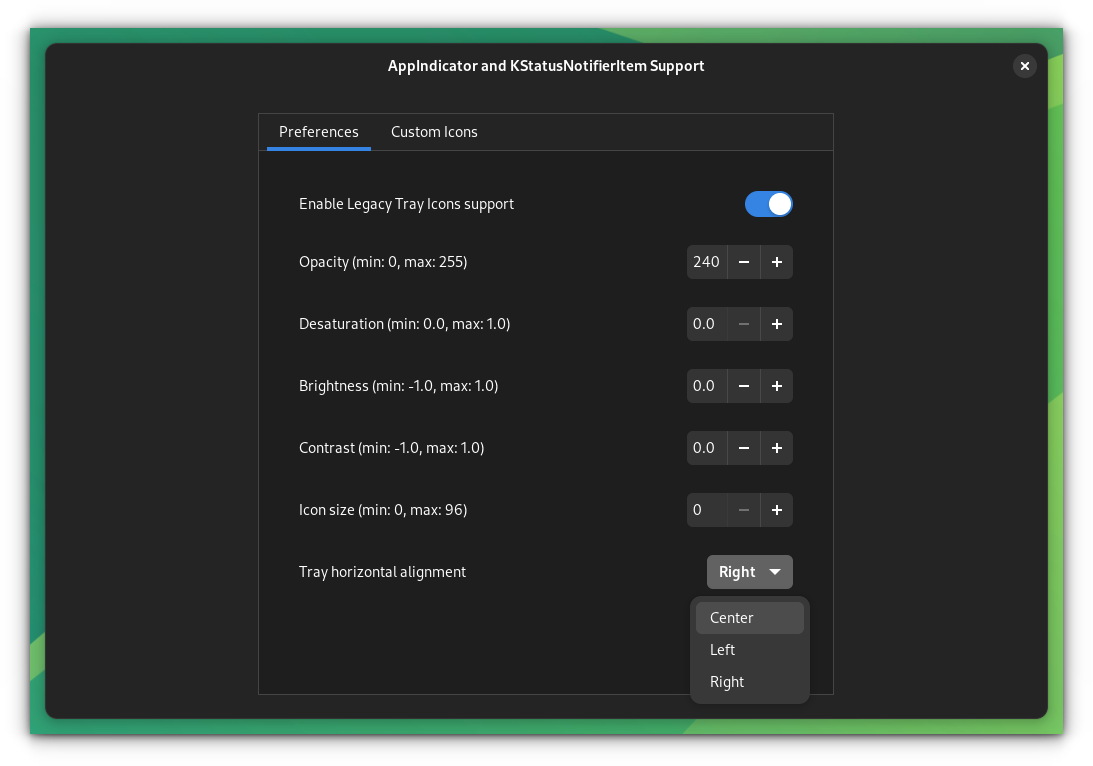Switch to the Custom Icons tab
This screenshot has height=766, width=1093.
point(434,131)
